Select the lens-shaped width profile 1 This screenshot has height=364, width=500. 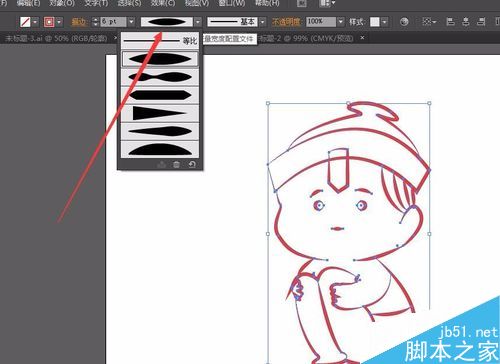(160, 59)
